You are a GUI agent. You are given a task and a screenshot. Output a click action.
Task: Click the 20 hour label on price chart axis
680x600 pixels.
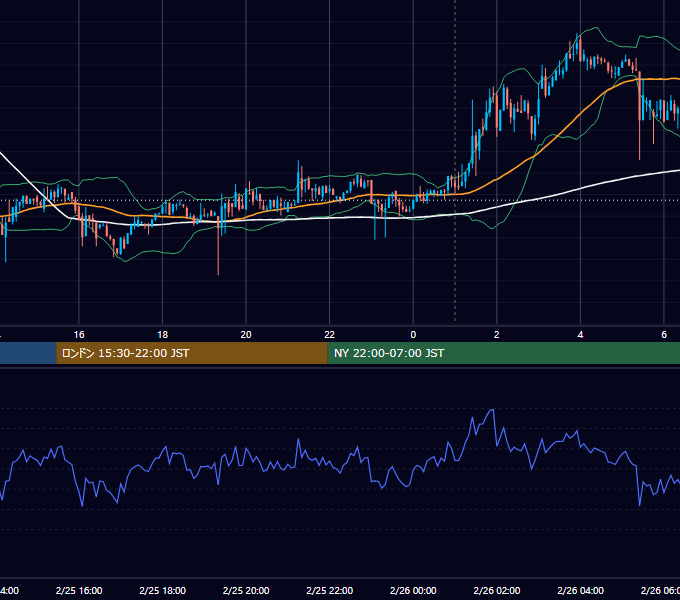pos(246,335)
